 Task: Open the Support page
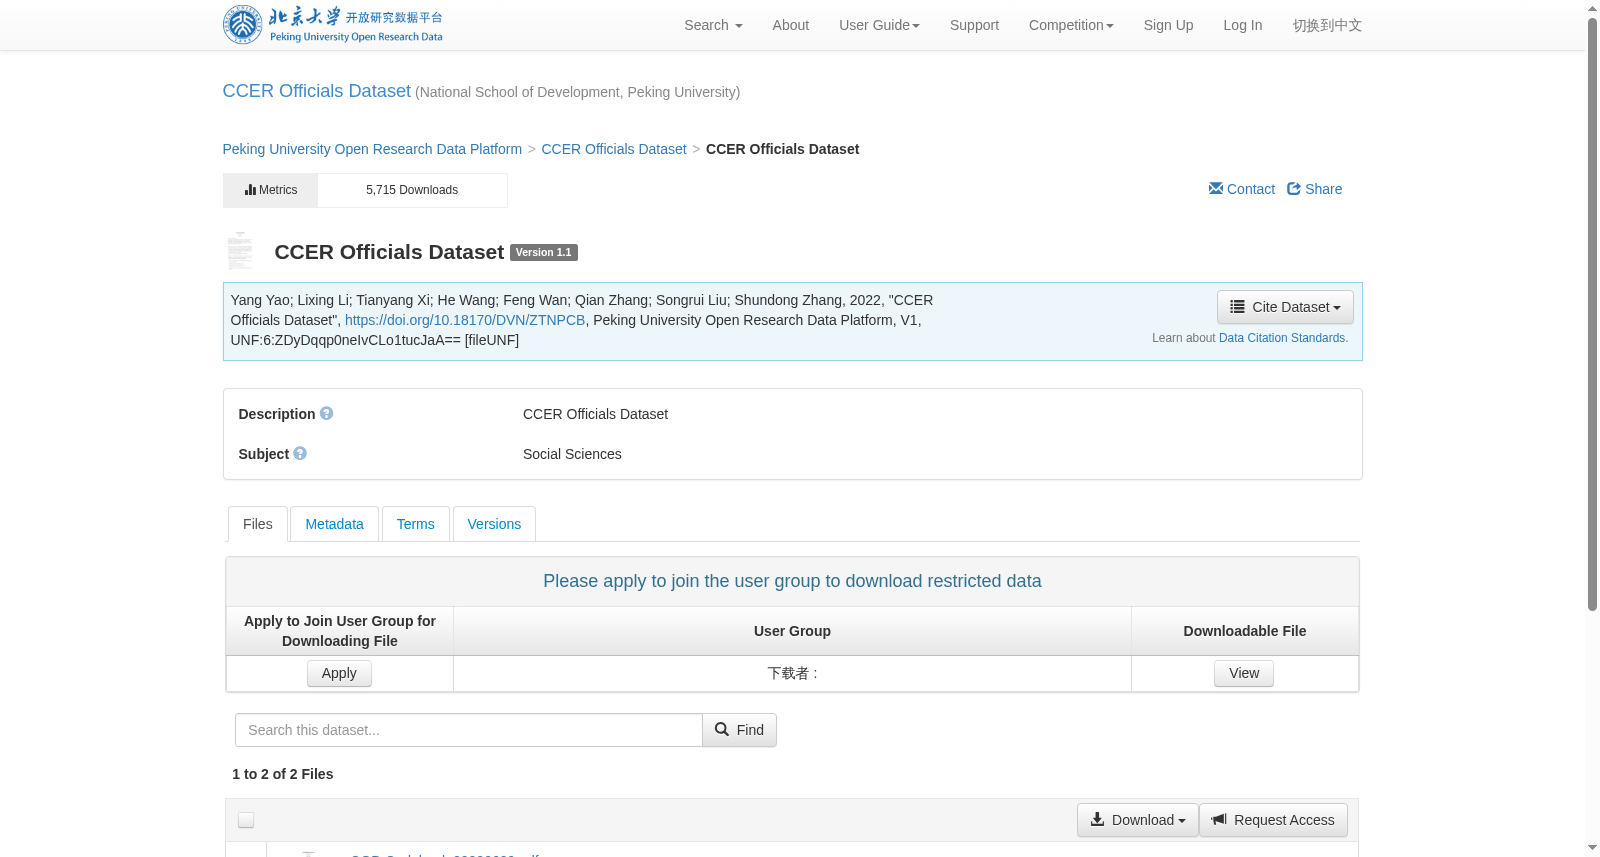point(974,25)
